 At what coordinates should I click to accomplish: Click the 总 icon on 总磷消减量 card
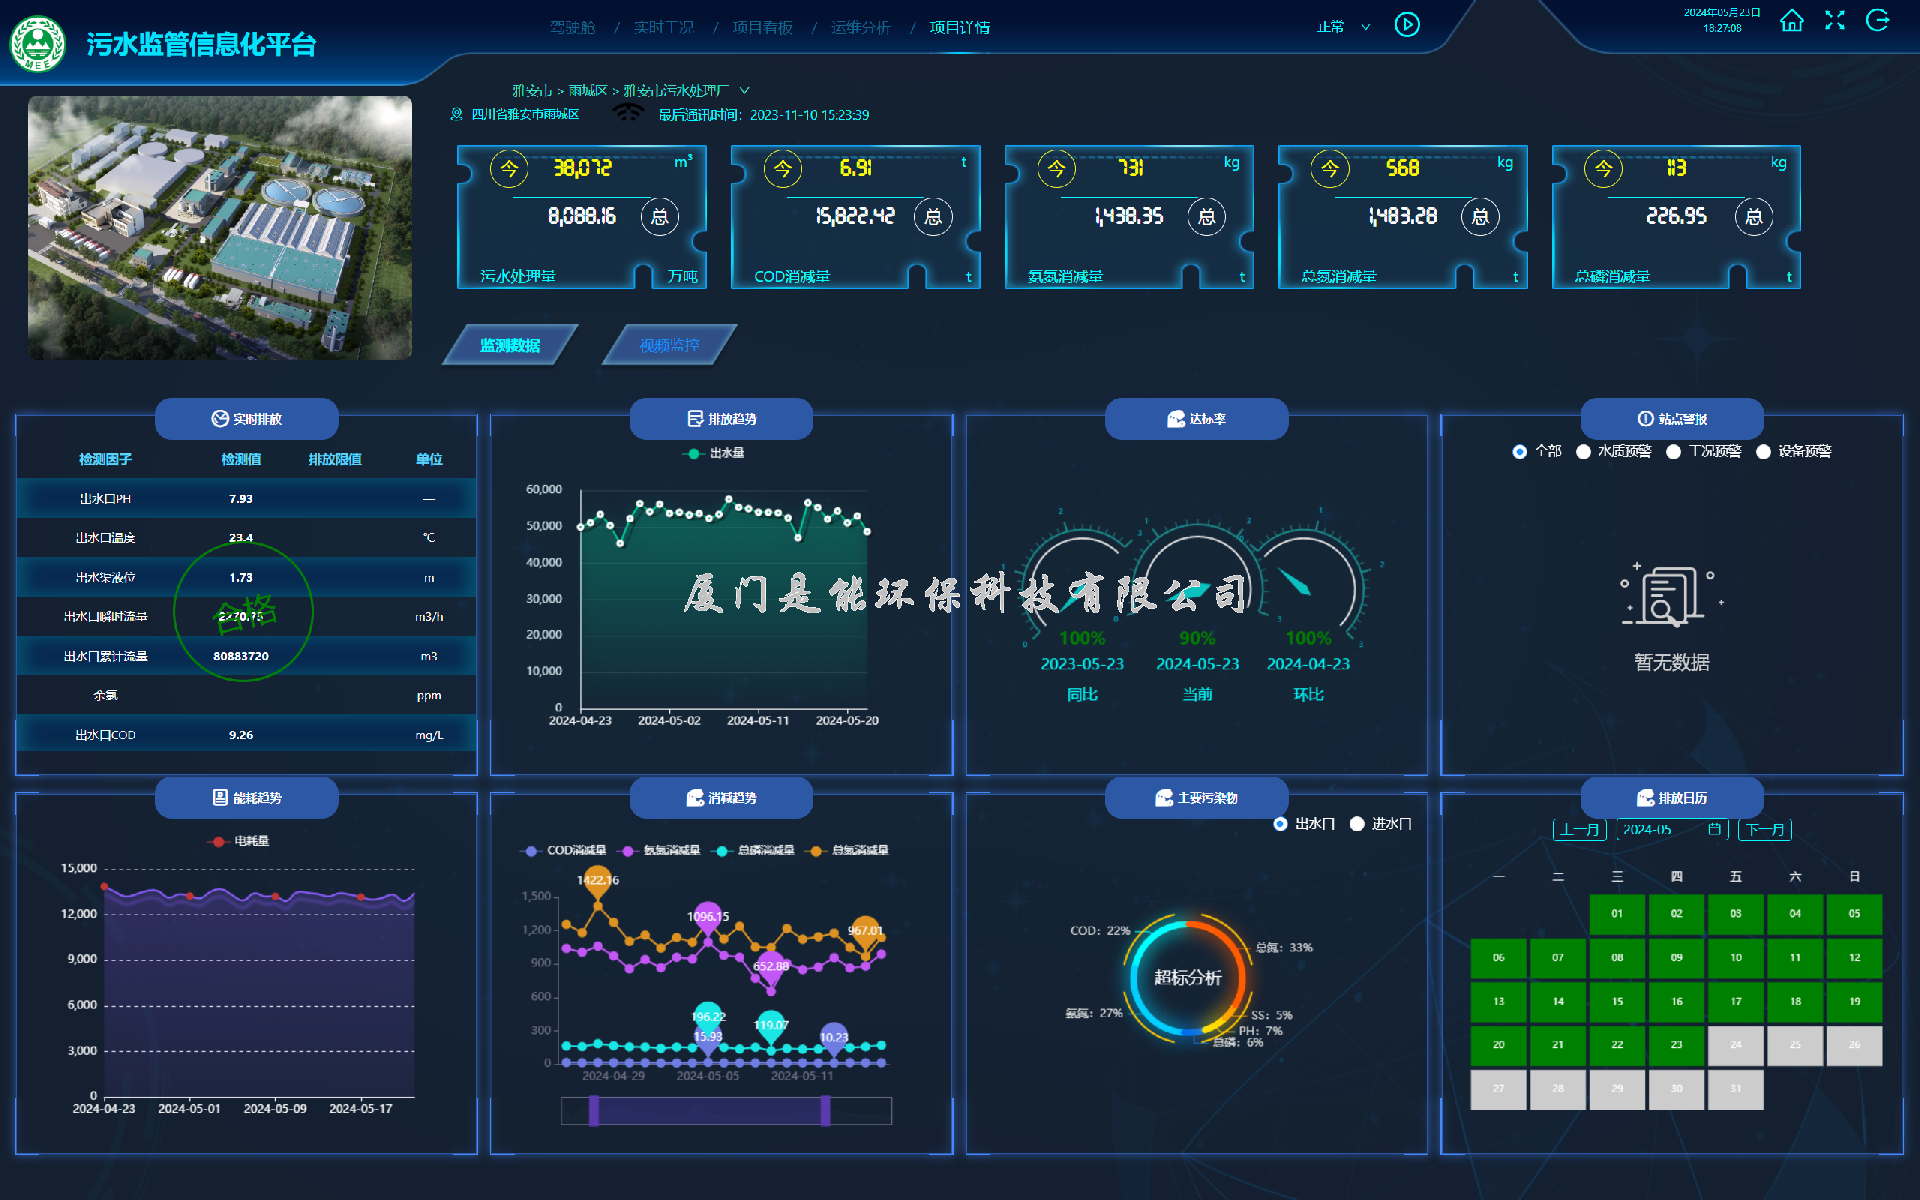coord(1753,217)
